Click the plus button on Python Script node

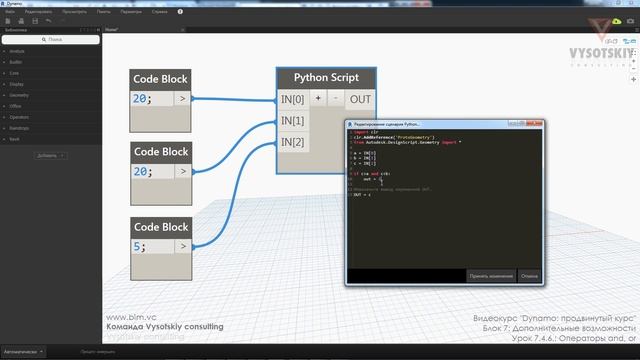[318, 98]
